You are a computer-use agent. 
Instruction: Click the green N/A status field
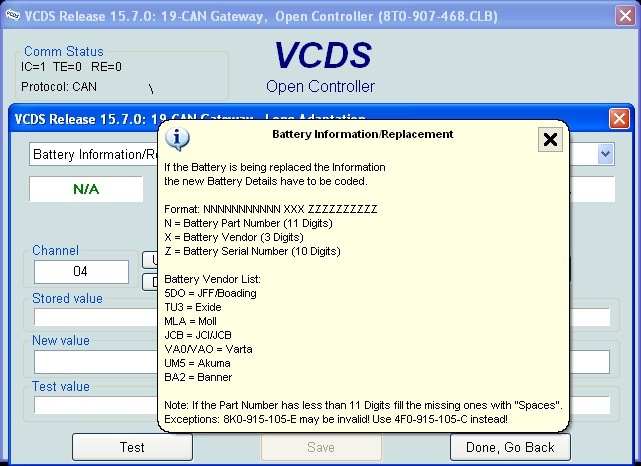click(86, 189)
